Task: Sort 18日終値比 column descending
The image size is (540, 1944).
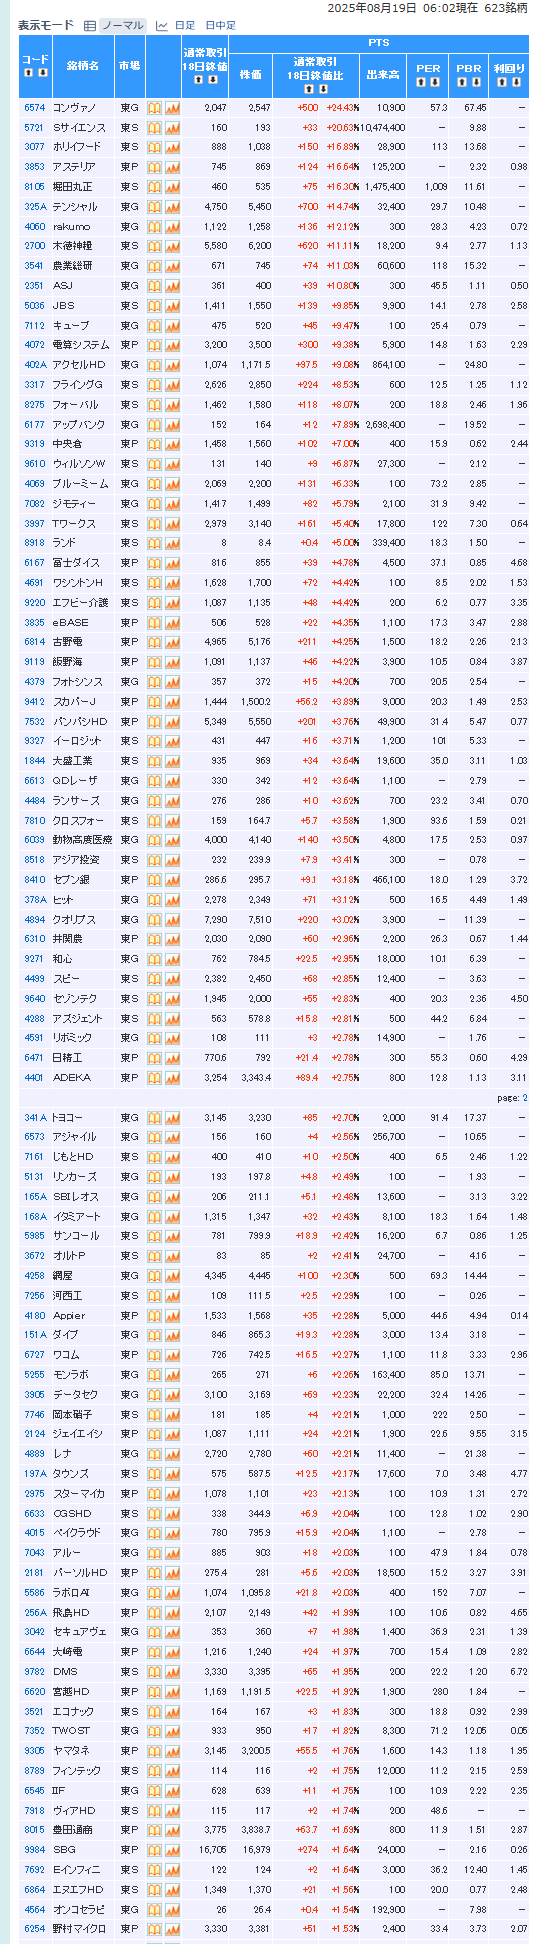Action: tap(322, 89)
